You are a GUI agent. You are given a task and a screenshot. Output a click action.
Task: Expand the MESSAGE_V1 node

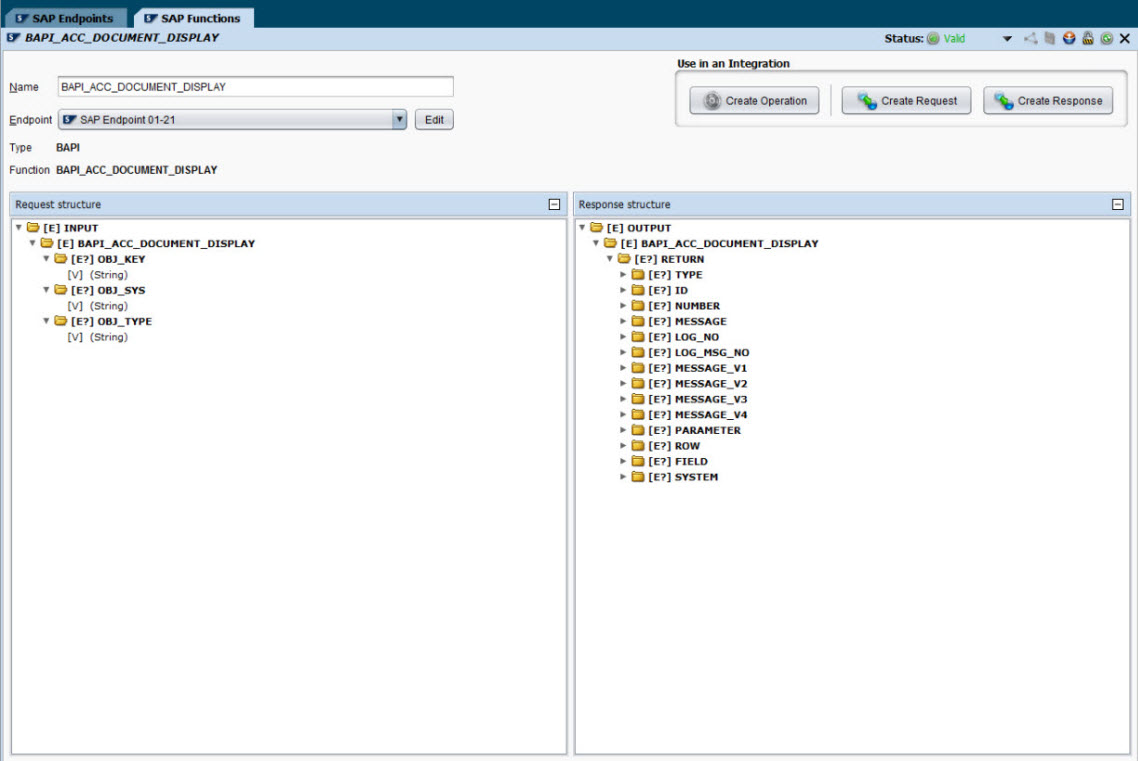tap(623, 368)
